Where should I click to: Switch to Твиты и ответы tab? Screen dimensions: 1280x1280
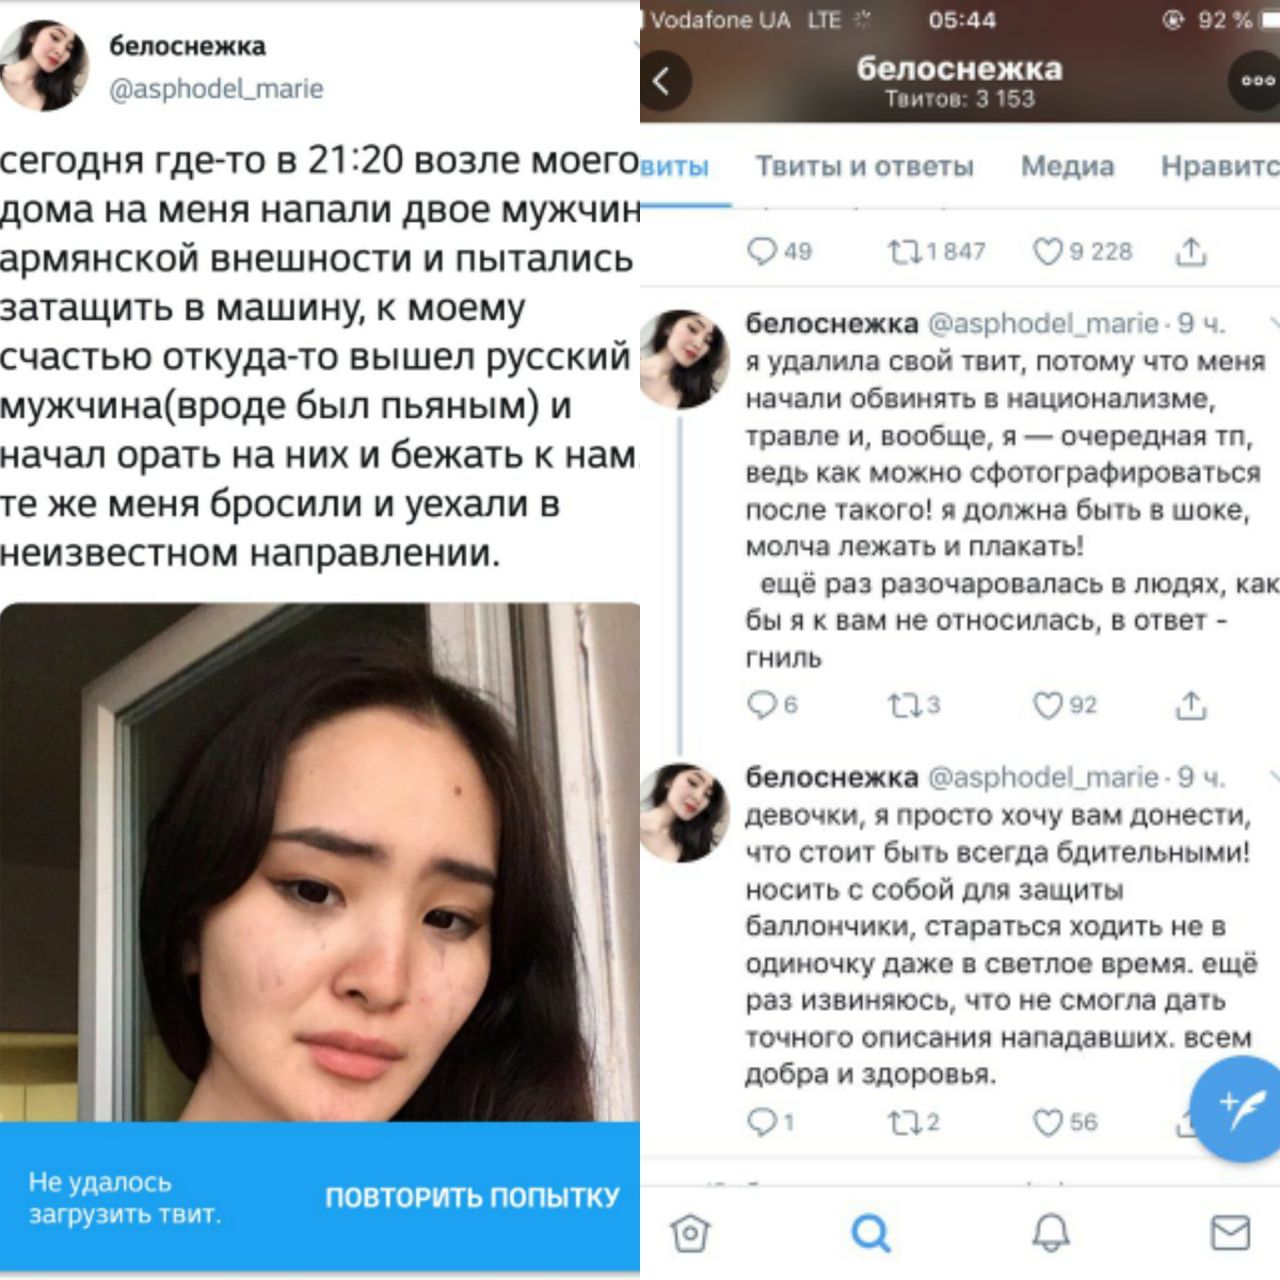coord(864,166)
